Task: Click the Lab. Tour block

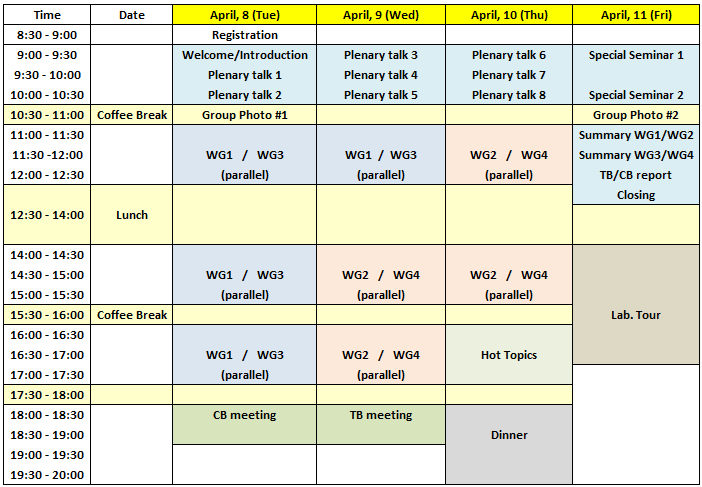Action: point(636,315)
